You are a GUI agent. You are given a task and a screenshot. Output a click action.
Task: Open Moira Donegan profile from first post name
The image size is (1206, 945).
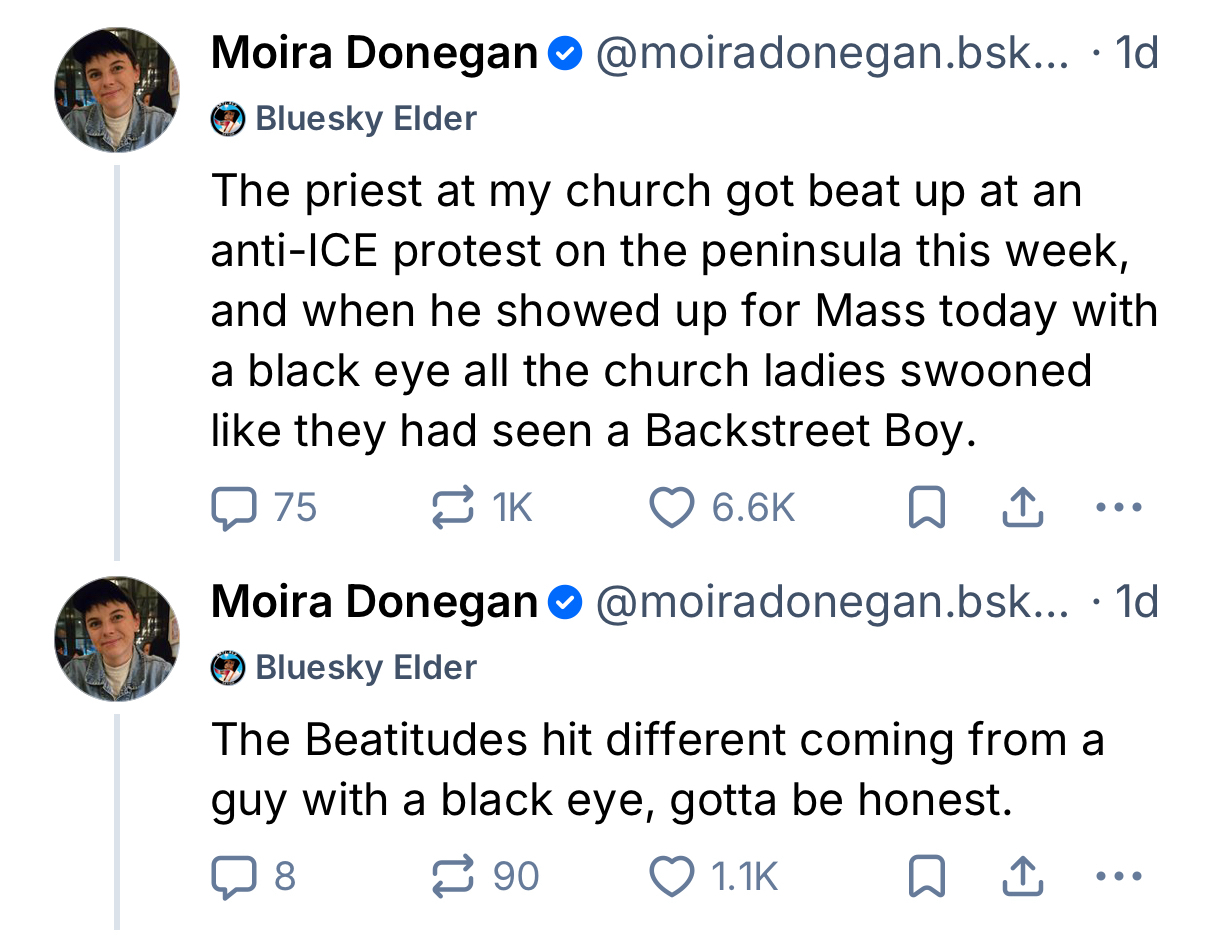coord(374,53)
